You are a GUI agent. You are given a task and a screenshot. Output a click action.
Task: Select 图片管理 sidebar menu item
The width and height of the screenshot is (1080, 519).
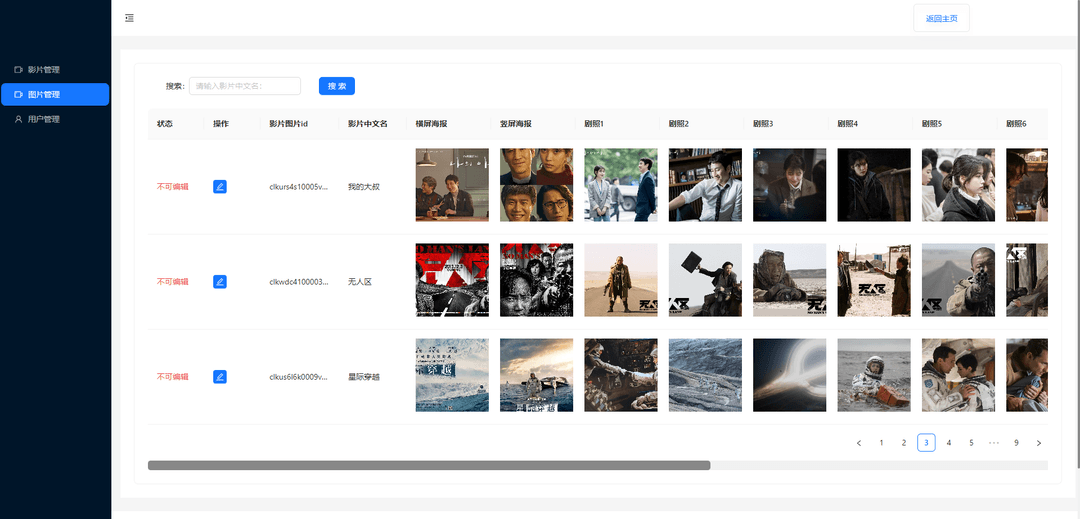click(55, 94)
